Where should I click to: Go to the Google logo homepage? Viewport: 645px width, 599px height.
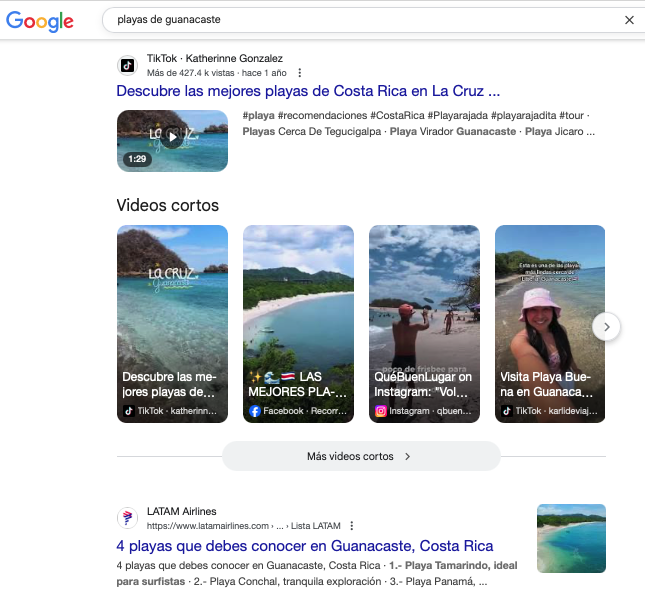(40, 21)
